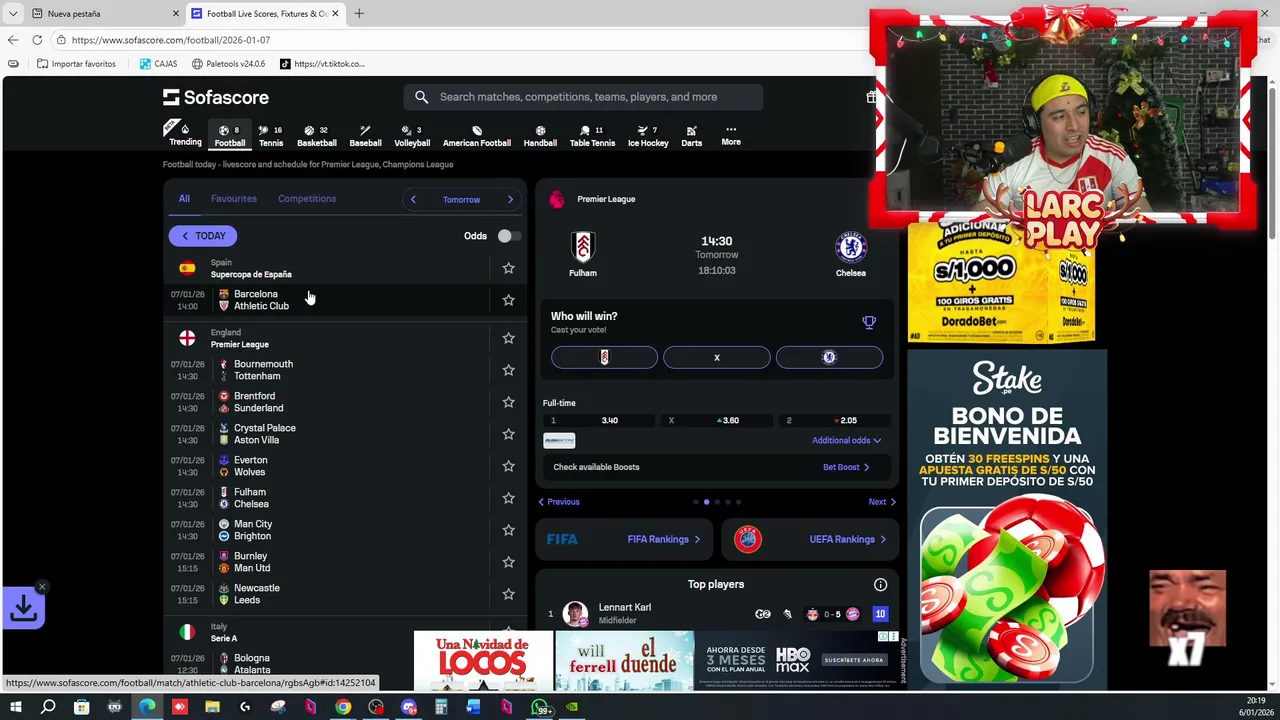Screen dimensions: 1280x720
Task: Star the Crystal Palace vs Aston Villa match
Action: 508,434
